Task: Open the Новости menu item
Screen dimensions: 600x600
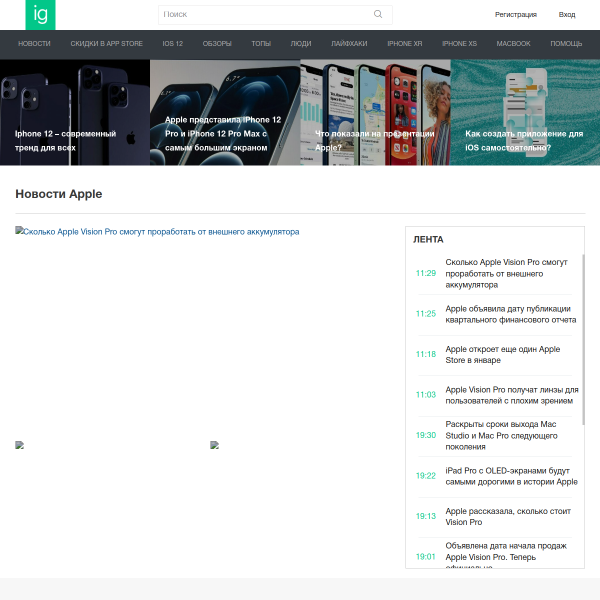Action: point(34,44)
